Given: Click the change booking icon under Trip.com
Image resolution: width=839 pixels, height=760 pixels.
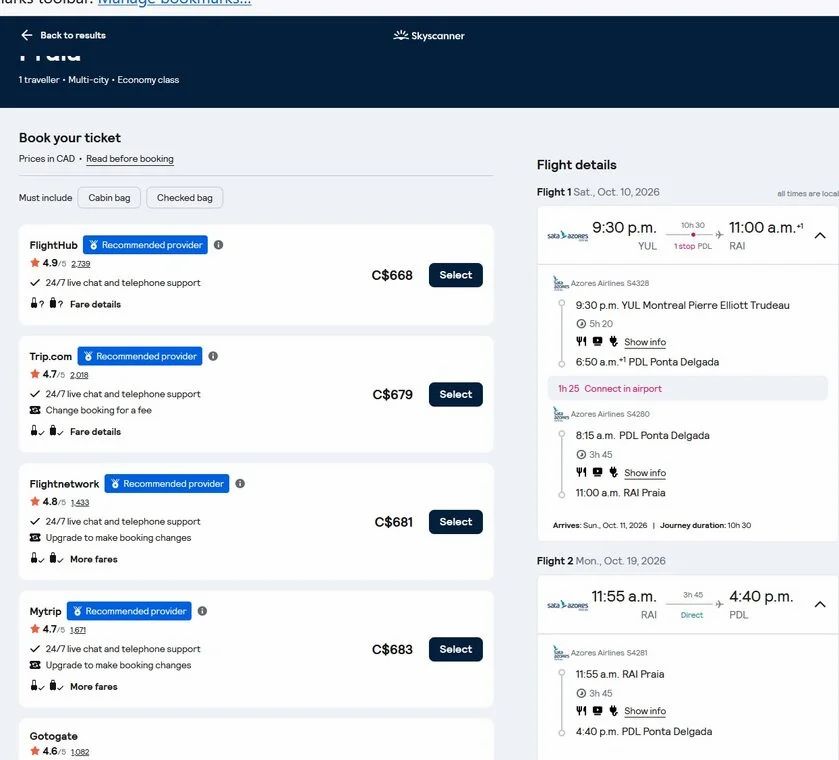Looking at the screenshot, I should 35,410.
